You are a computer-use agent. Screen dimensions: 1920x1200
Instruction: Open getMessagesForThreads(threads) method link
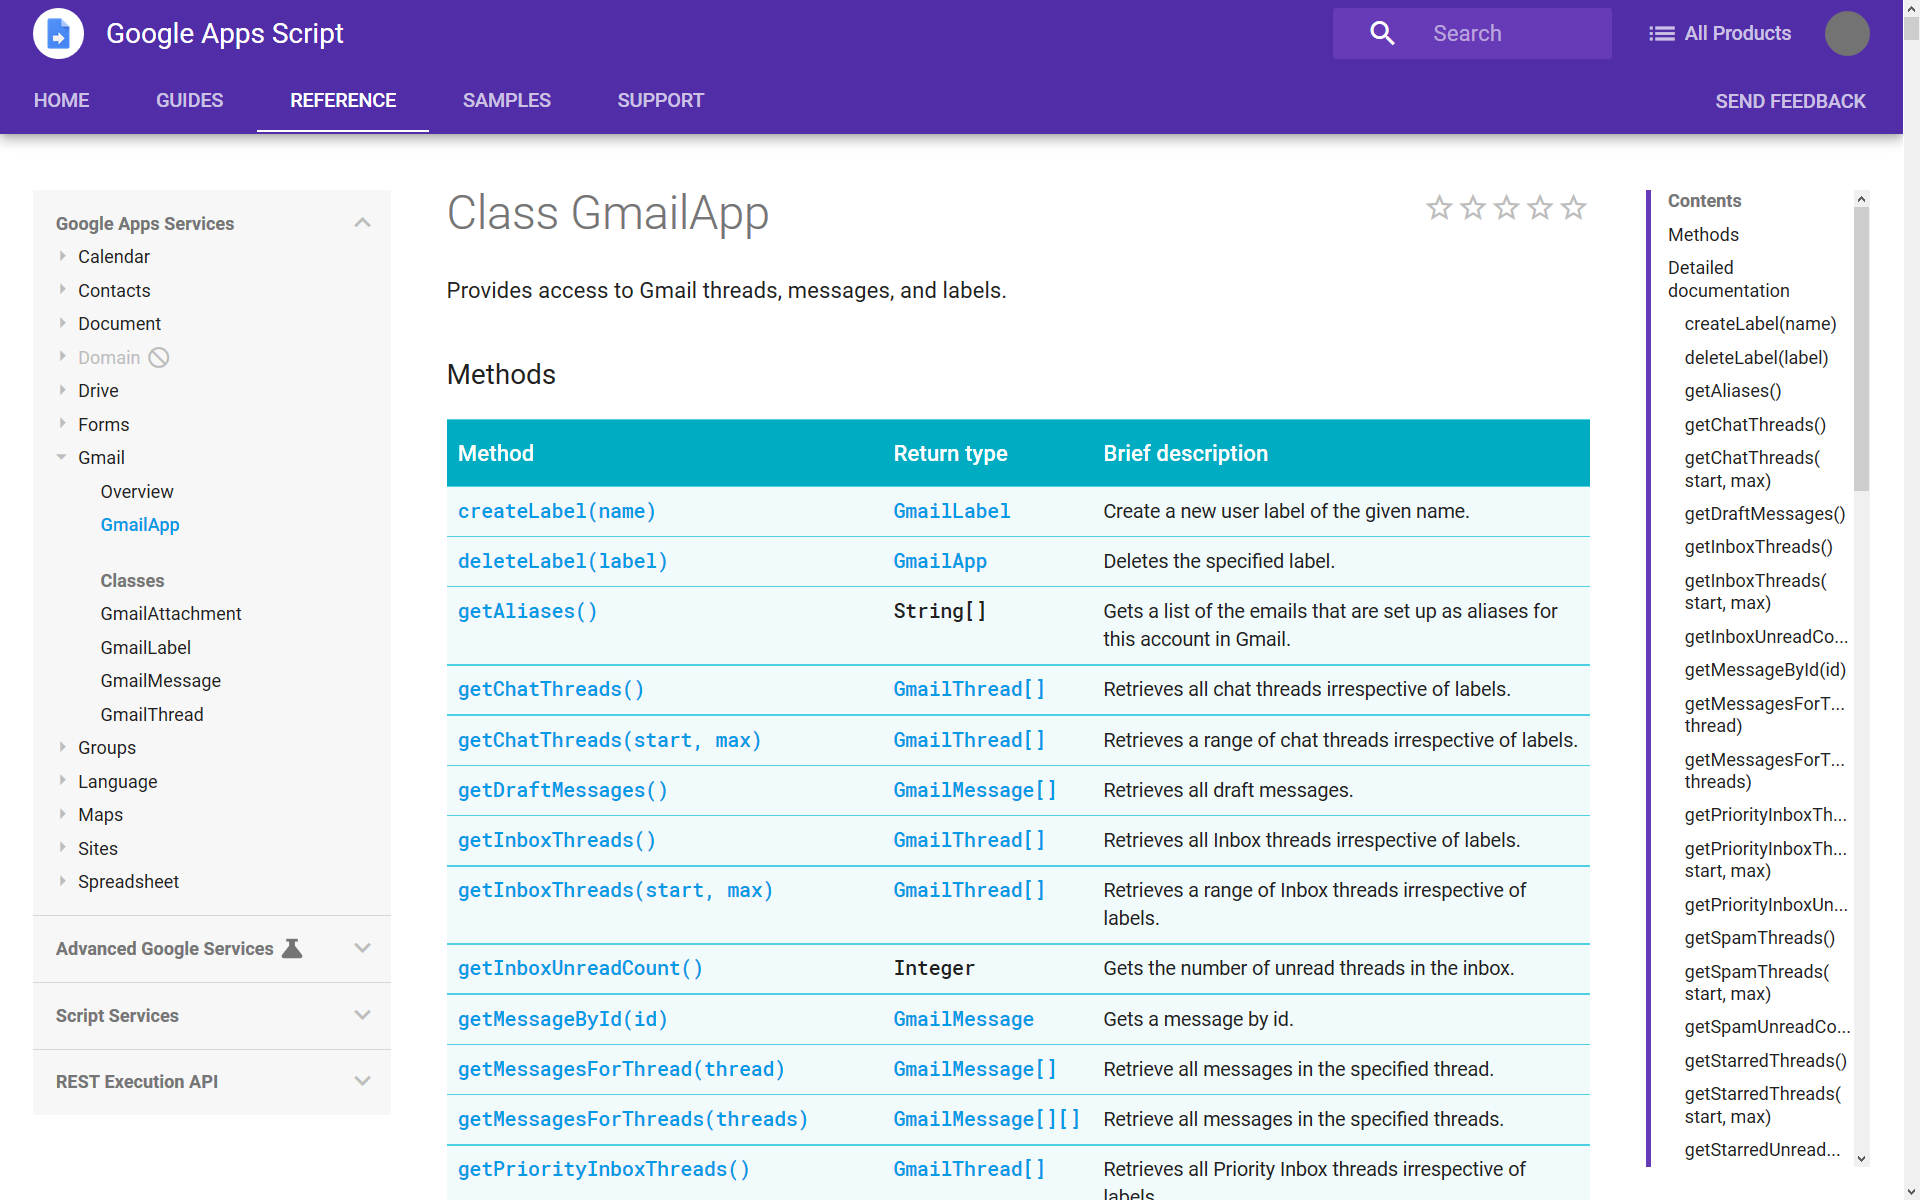(x=633, y=1119)
